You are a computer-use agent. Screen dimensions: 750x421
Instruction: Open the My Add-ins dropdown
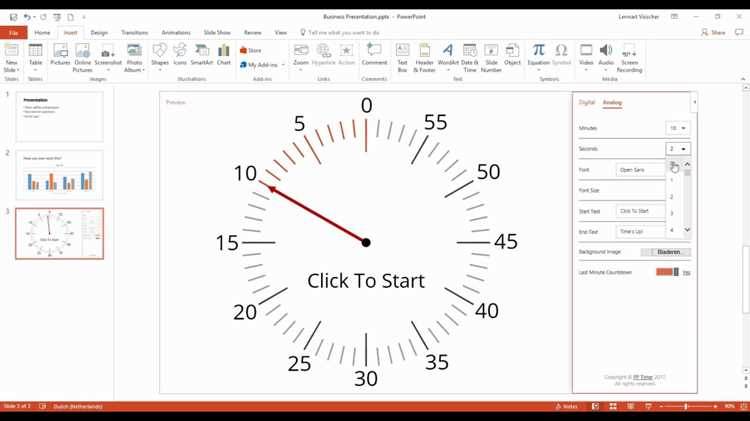tap(262, 65)
